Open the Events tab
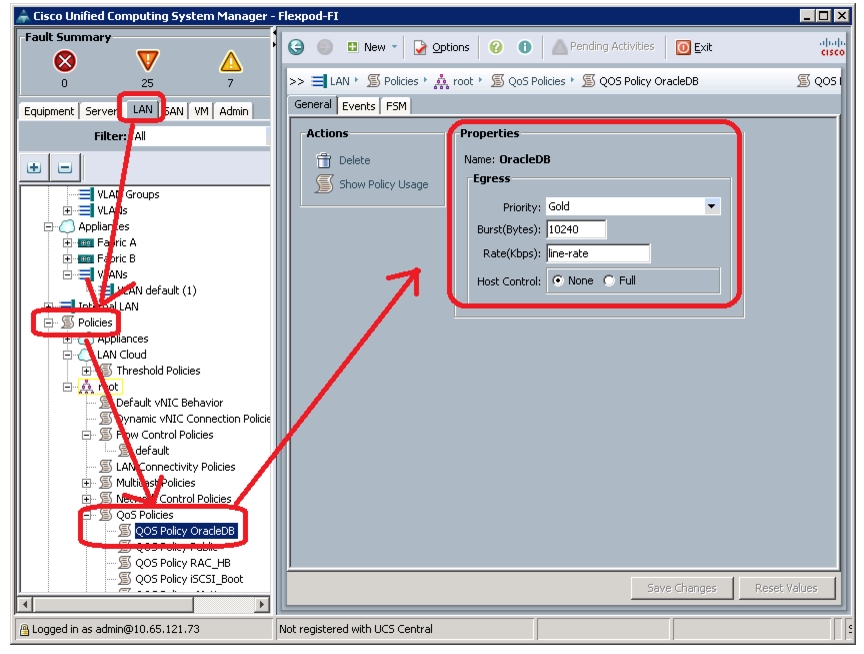This screenshot has width=864, height=654. [358, 106]
